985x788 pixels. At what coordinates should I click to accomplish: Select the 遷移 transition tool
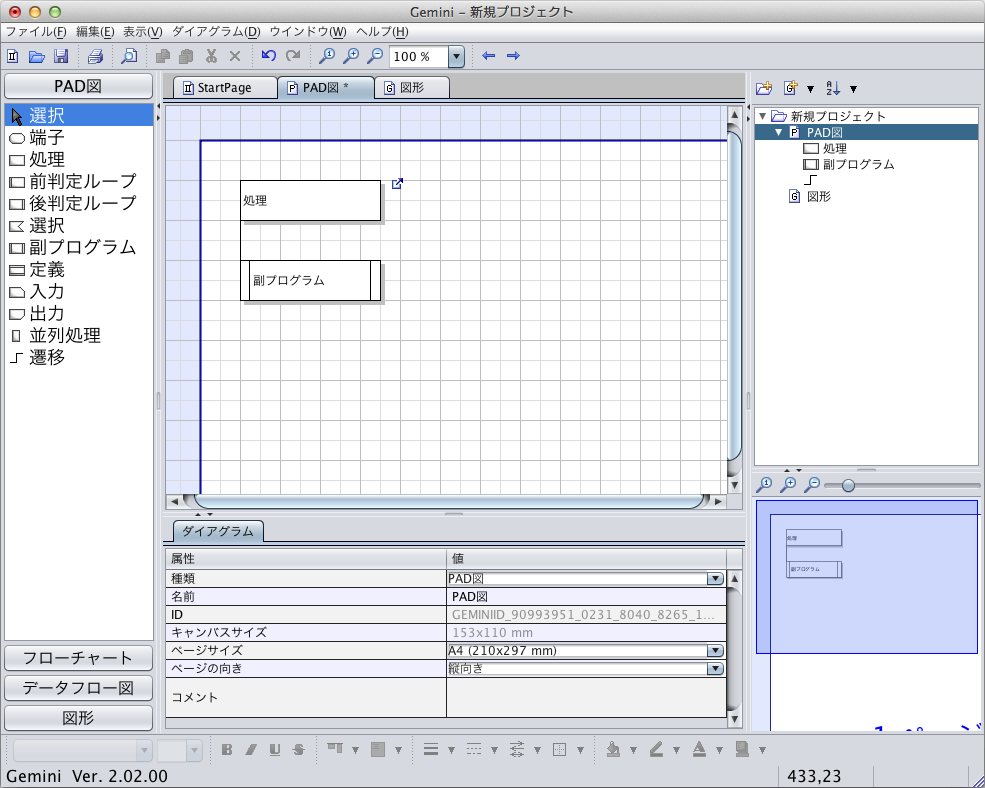(79, 358)
